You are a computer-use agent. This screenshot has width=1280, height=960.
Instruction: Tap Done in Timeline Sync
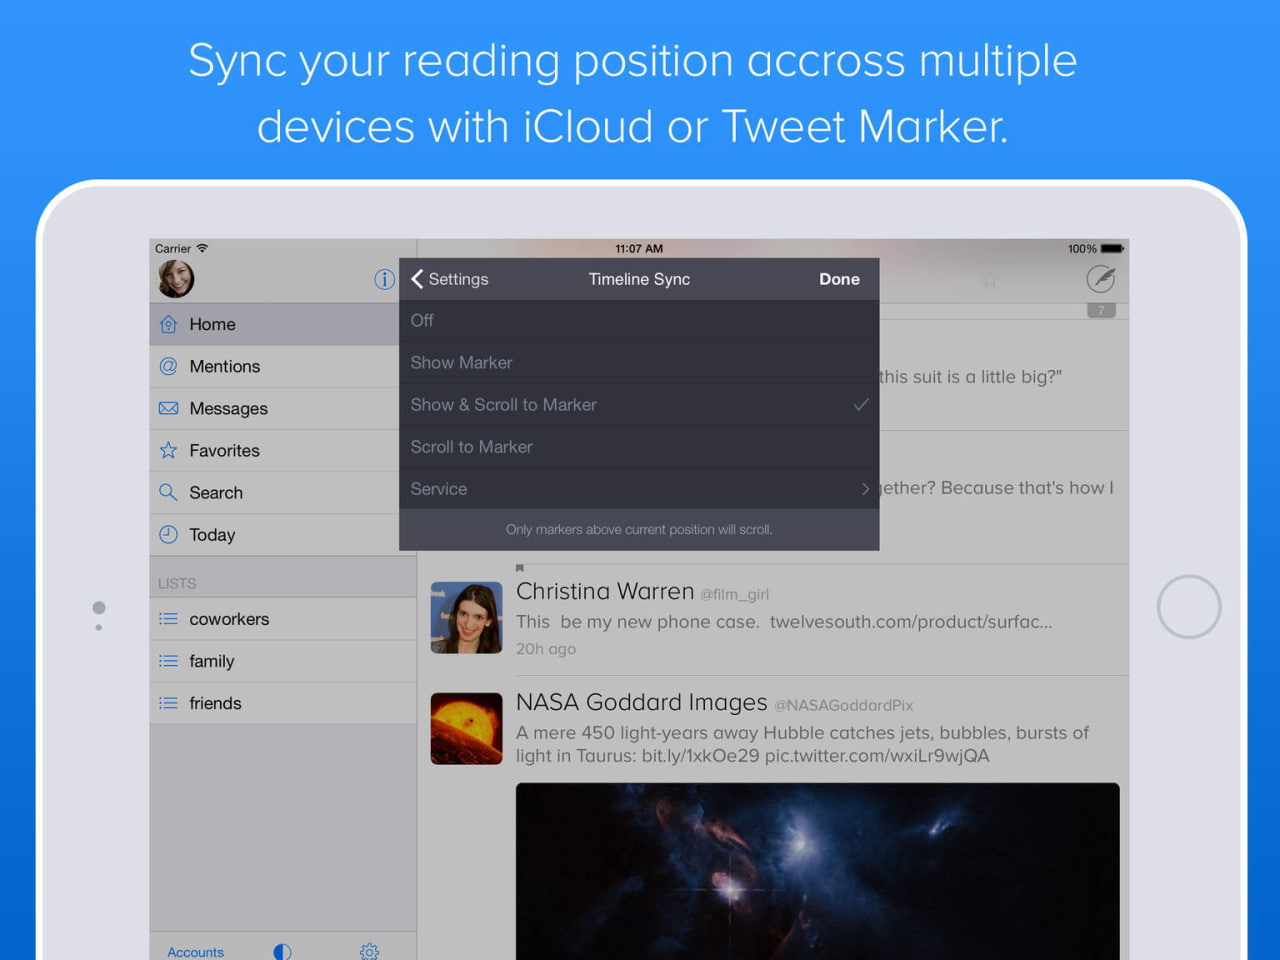pos(839,279)
